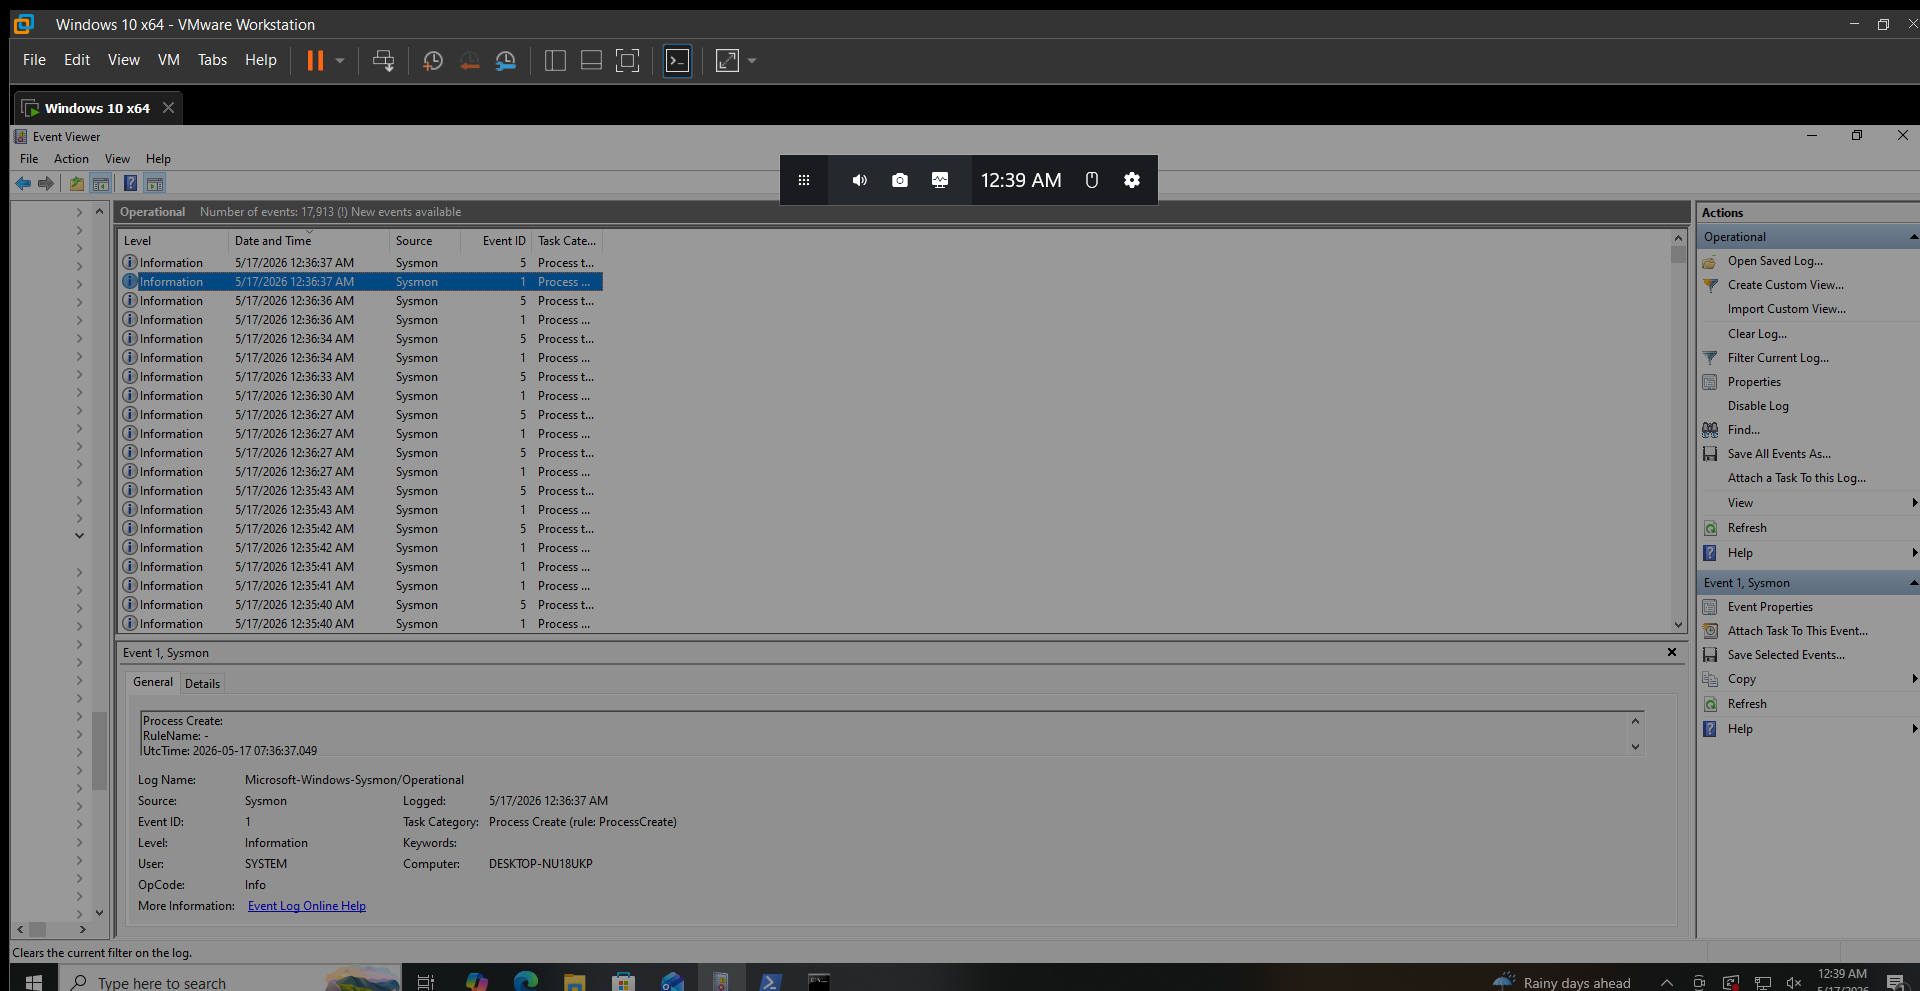Toggle the action pane toolbar icon

pyautogui.click(x=154, y=183)
